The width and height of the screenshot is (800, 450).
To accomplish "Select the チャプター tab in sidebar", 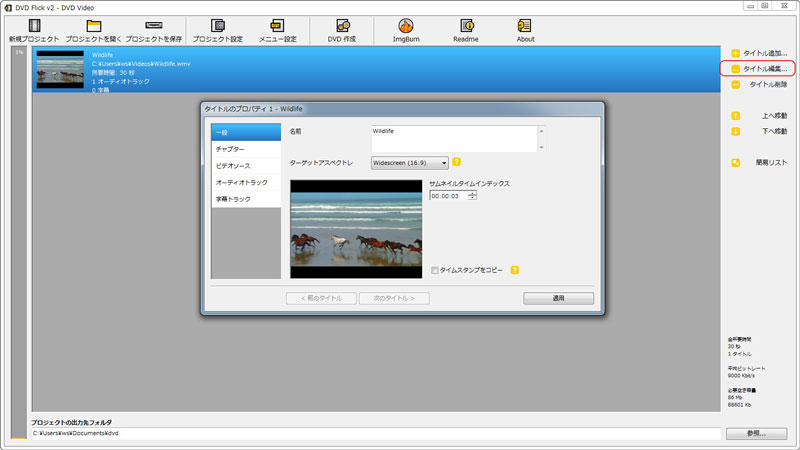I will [x=245, y=149].
